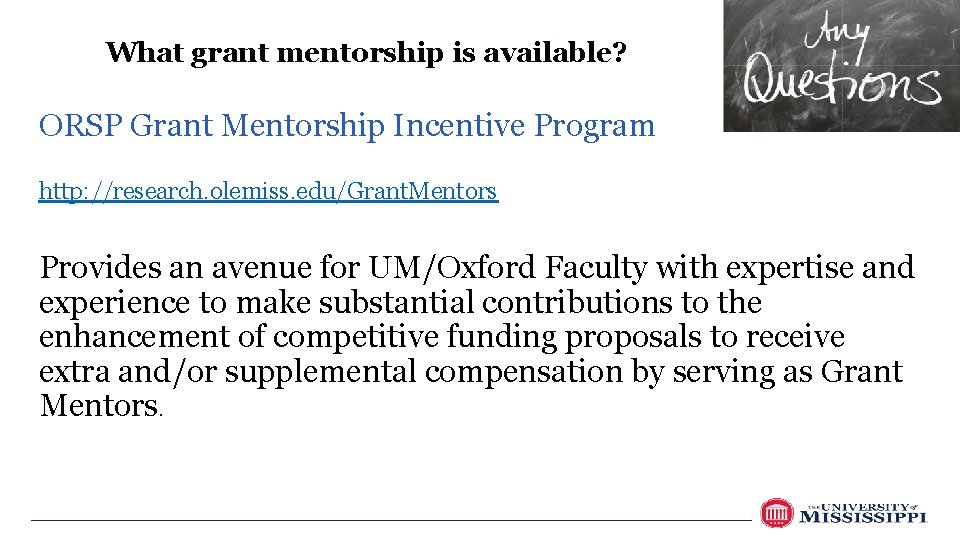Open the research.olemiss.edu Grant Mentors link
The image size is (960, 540).
pos(267,191)
